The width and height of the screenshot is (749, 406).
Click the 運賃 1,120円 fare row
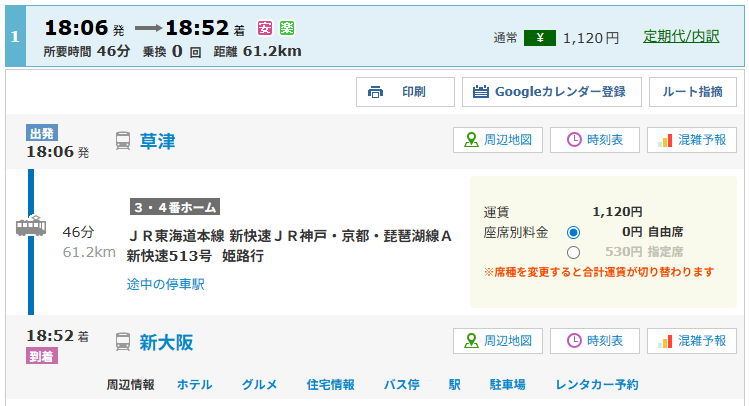tap(563, 212)
